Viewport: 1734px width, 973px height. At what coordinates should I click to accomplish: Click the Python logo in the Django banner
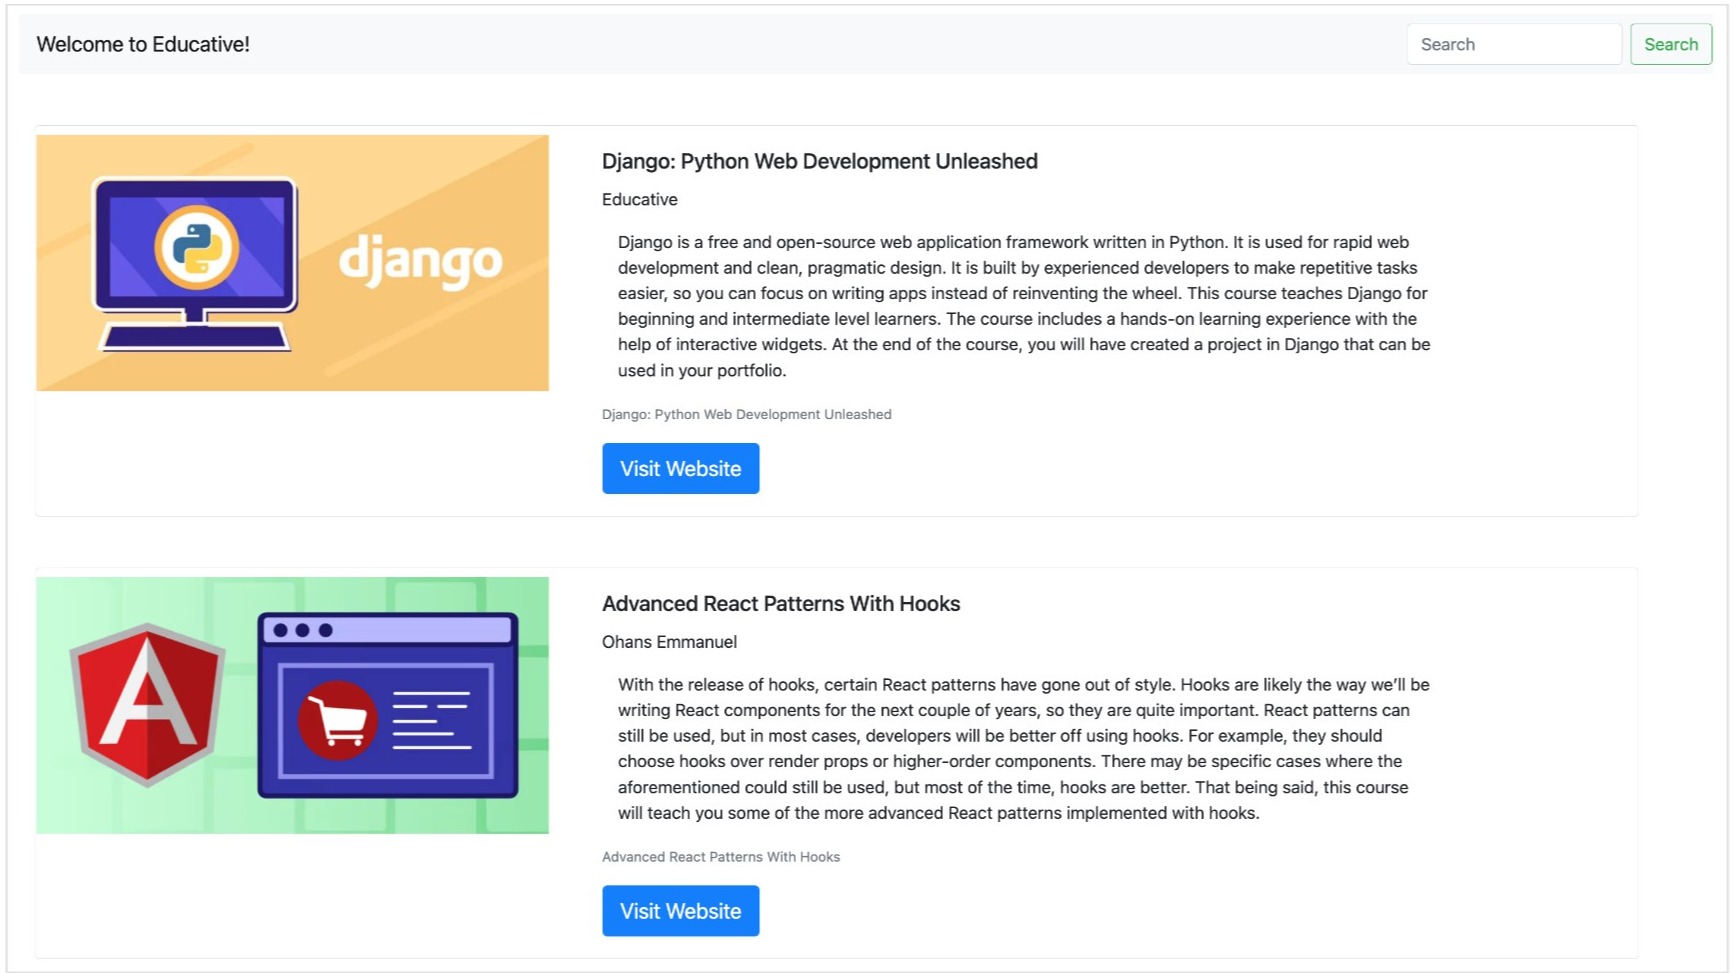tap(197, 247)
